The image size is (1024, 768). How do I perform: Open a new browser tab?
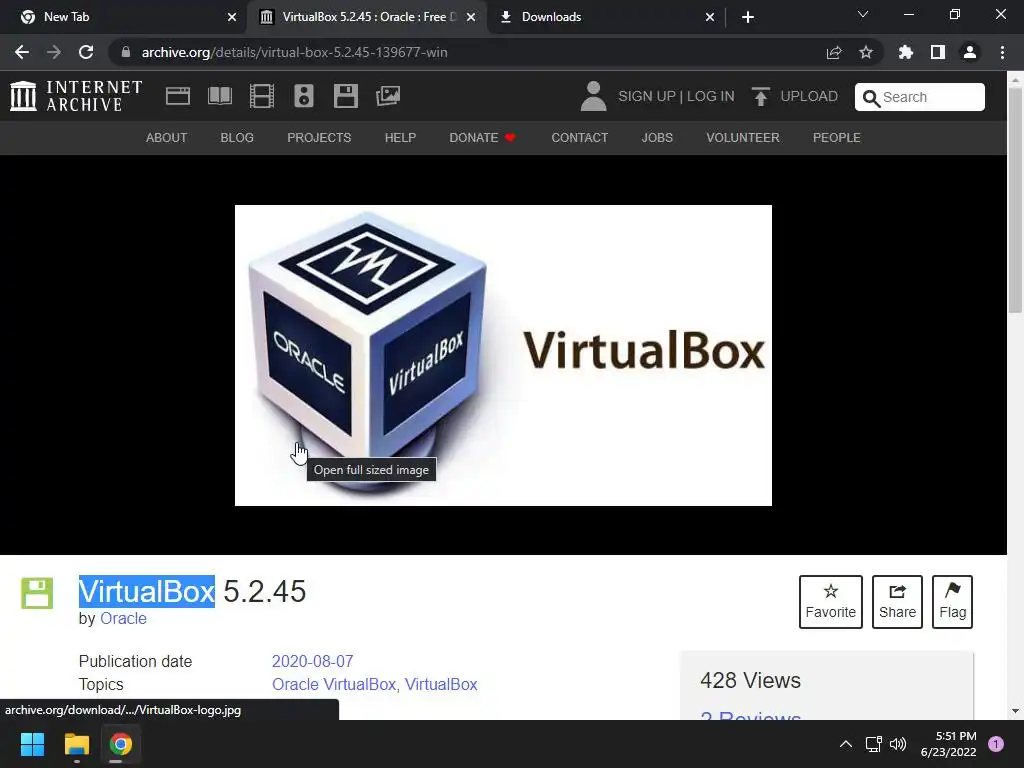click(x=748, y=17)
